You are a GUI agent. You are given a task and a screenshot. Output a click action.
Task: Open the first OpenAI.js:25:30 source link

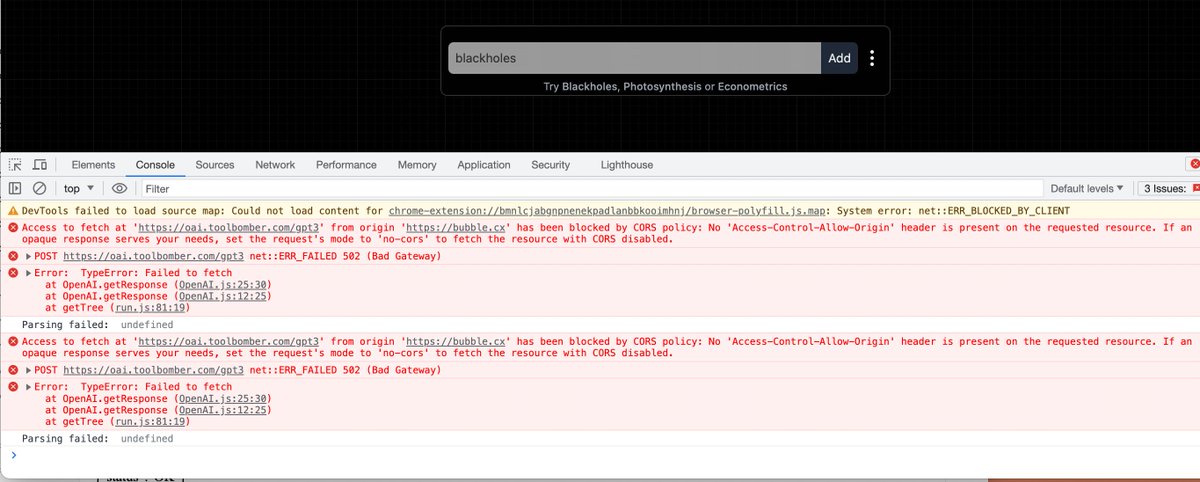[x=223, y=285]
